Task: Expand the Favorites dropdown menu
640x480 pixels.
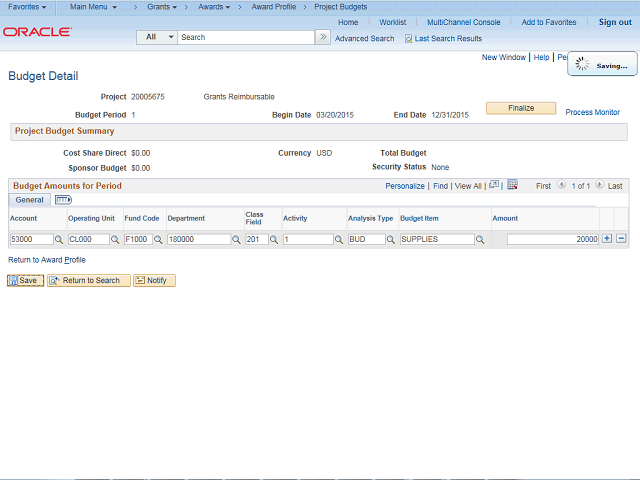Action: pyautogui.click(x=27, y=7)
